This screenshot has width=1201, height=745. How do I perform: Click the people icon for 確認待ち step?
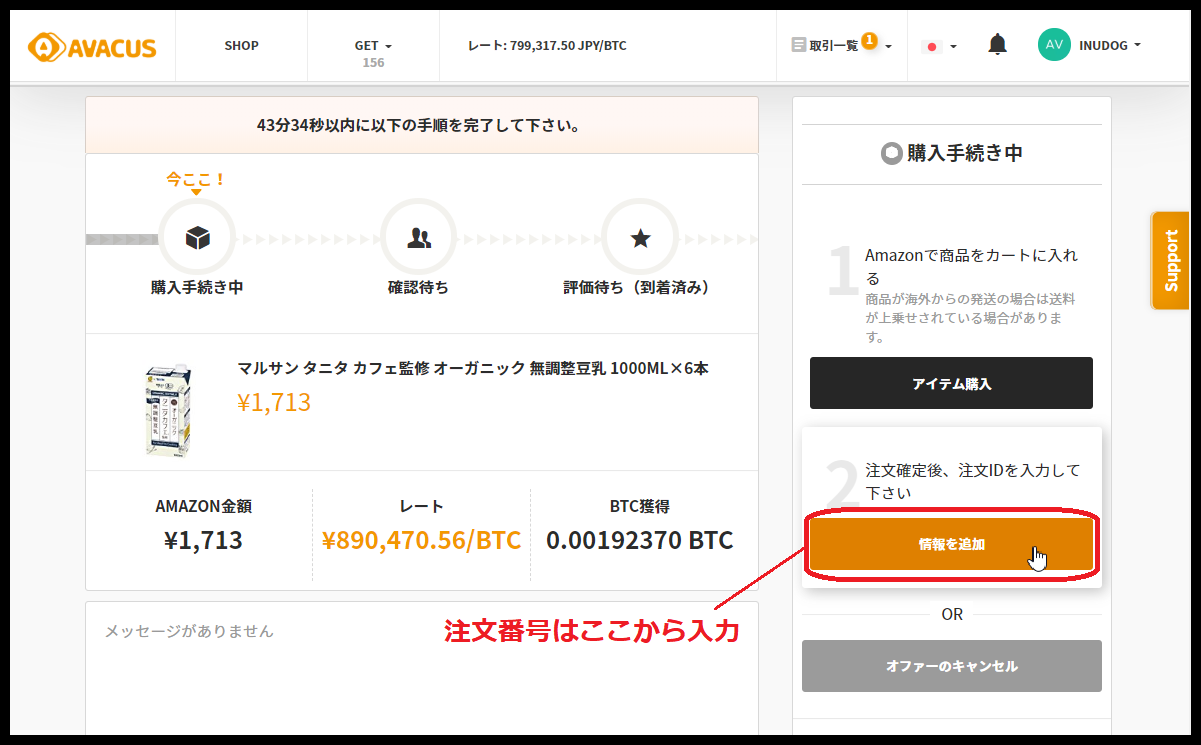[x=419, y=238]
